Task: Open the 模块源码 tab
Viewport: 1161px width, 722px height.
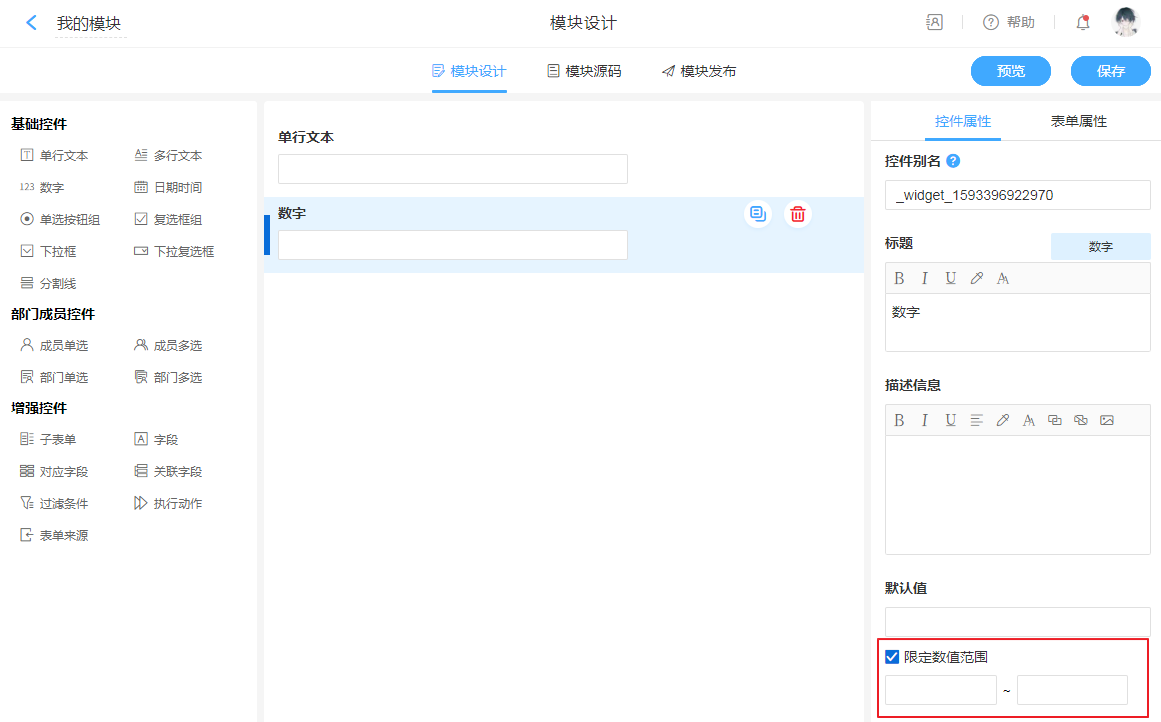Action: tap(584, 71)
